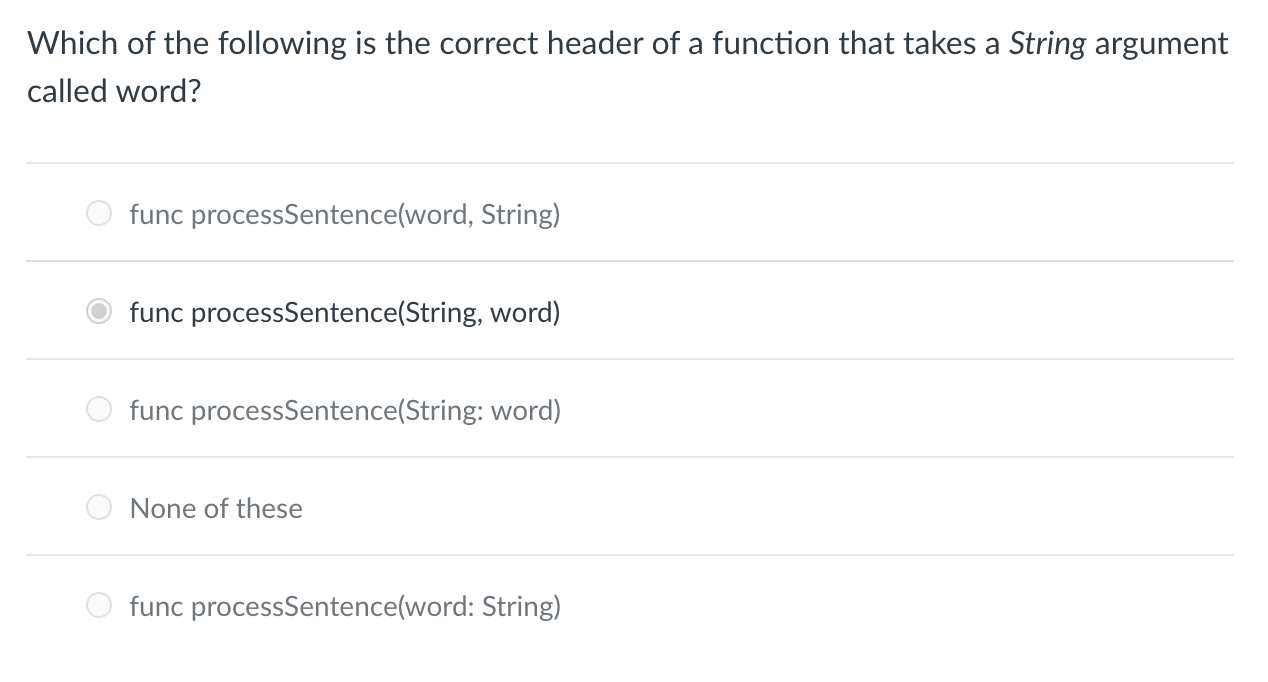
Task: Click 'String)' at end of last answer
Action: pyautogui.click(x=521, y=607)
